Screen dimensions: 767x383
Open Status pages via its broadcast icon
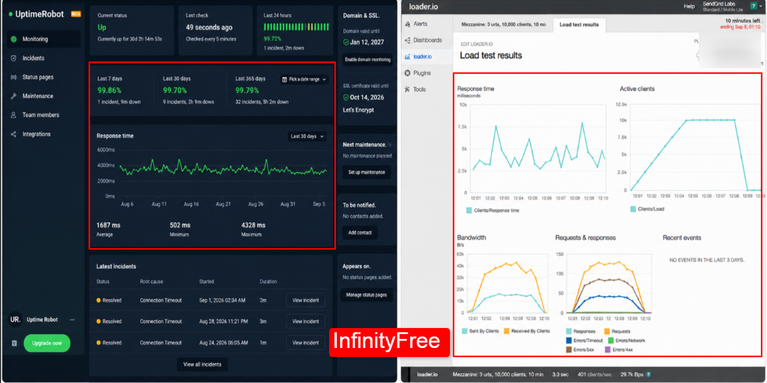(14, 77)
